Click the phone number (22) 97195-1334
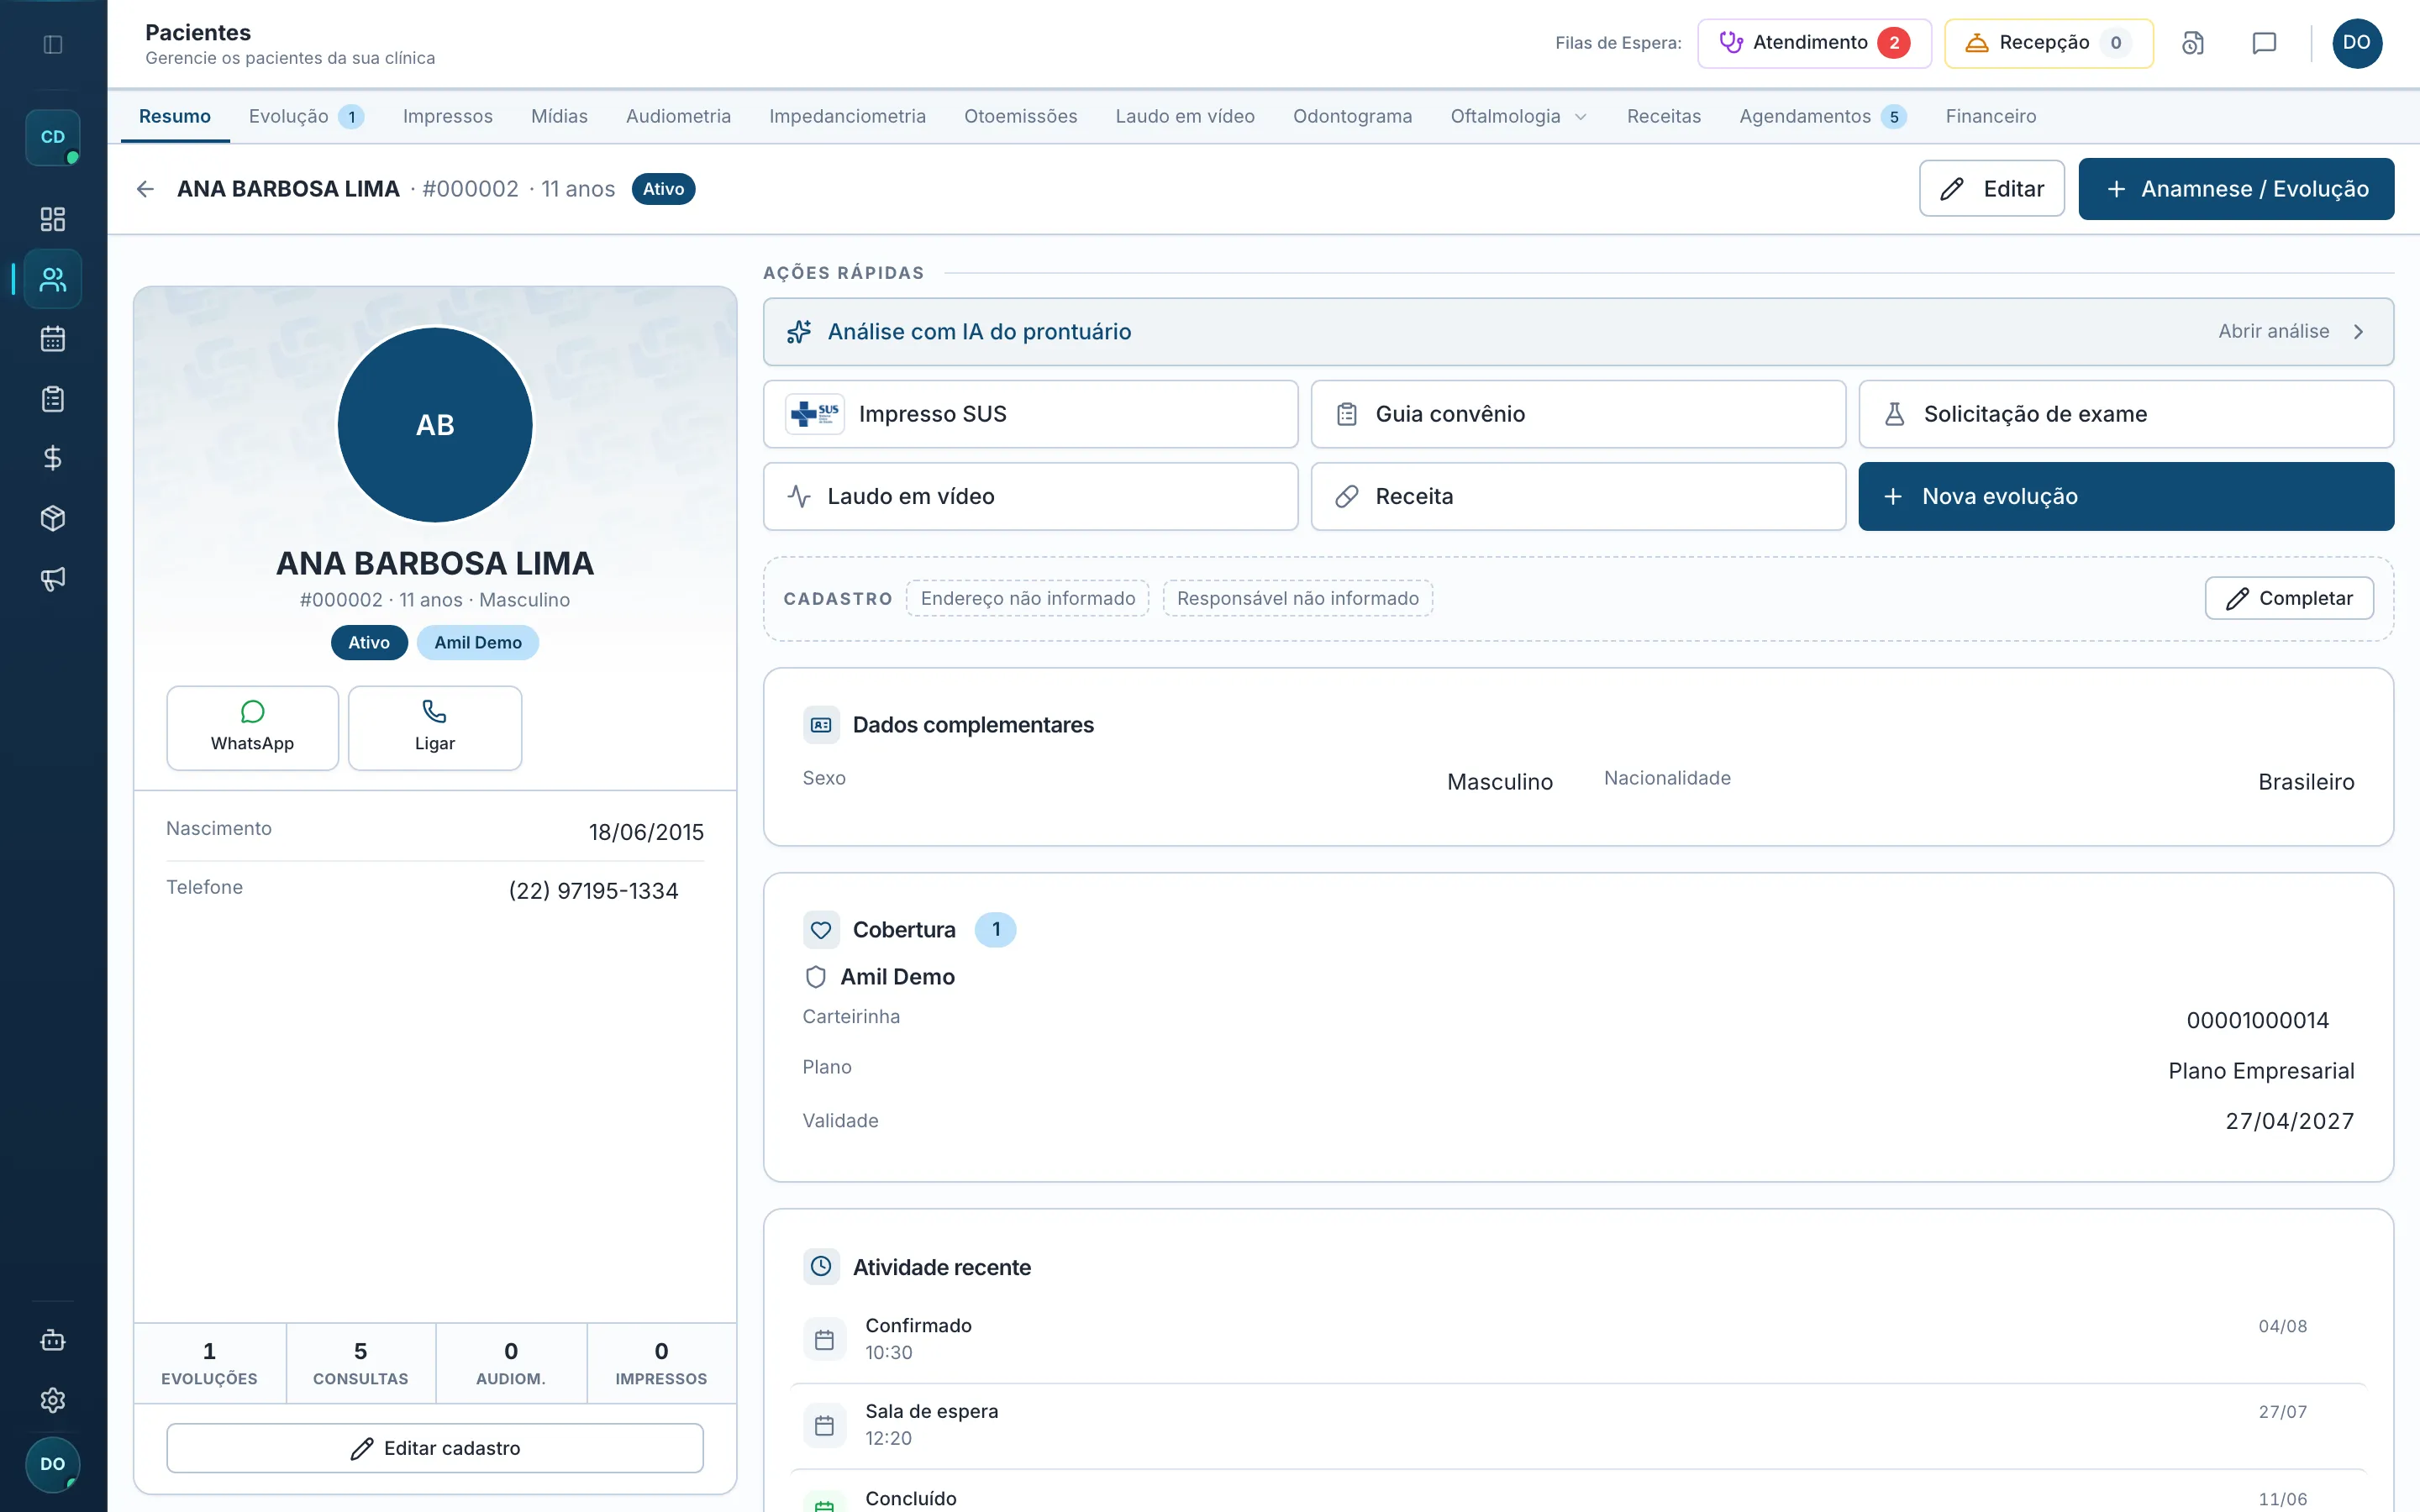The height and width of the screenshot is (1512, 2420). 594,891
